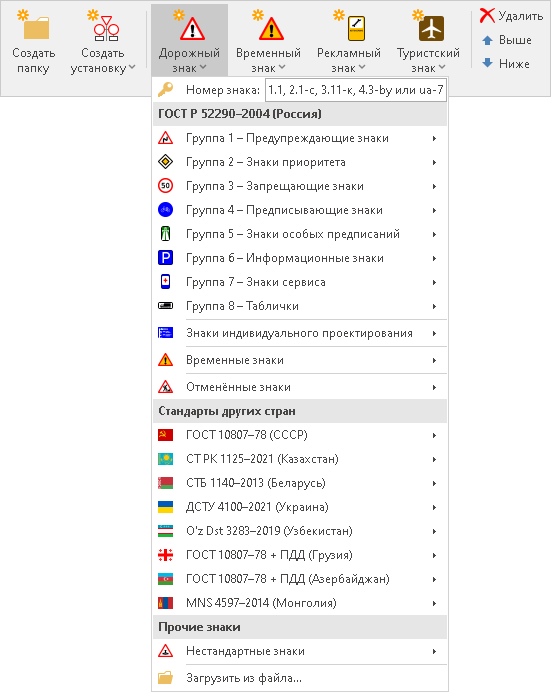Choose Загрузить из файла... entry
Image resolution: width=551 pixels, height=692 pixels.
tap(300, 677)
